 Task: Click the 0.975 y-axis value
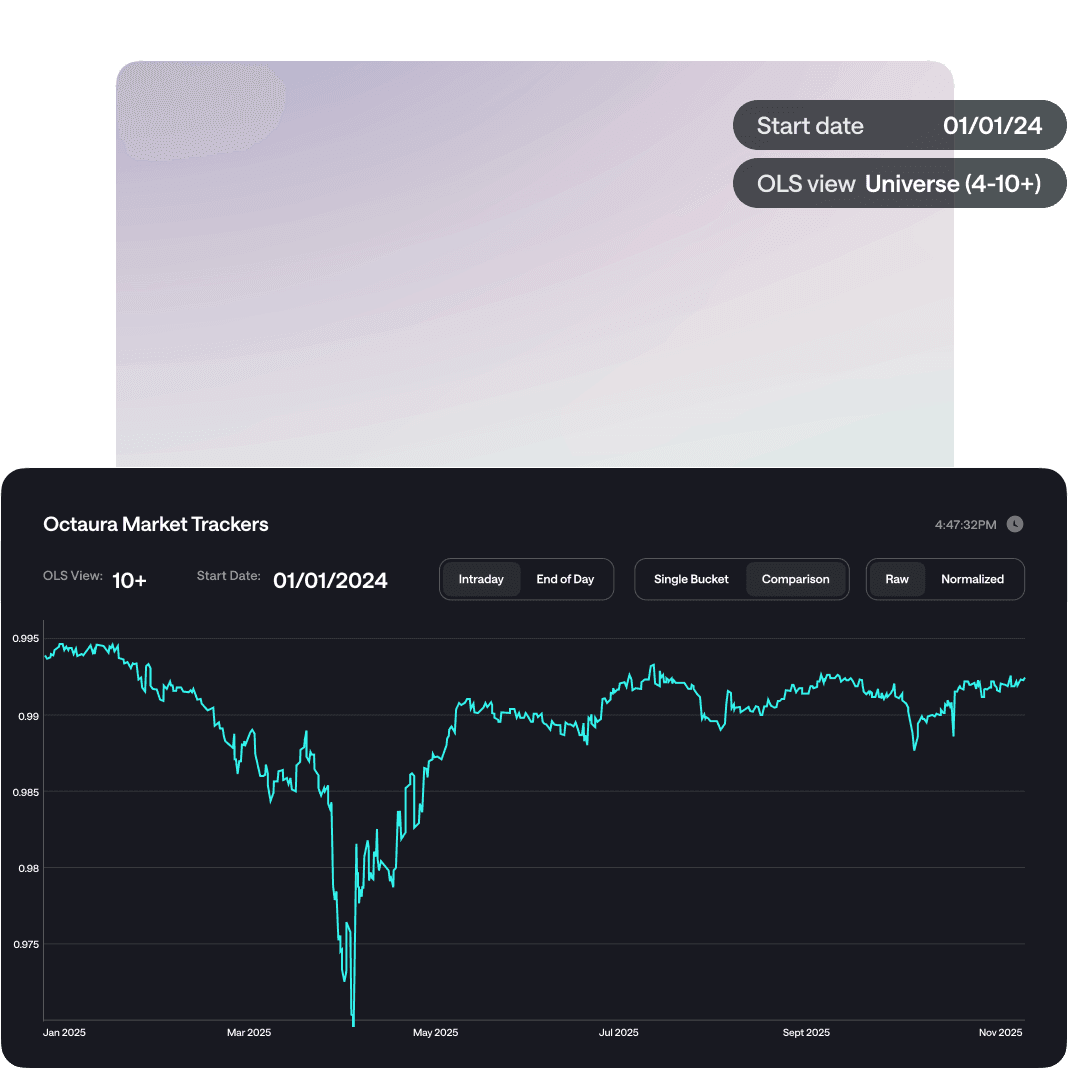coord(26,944)
